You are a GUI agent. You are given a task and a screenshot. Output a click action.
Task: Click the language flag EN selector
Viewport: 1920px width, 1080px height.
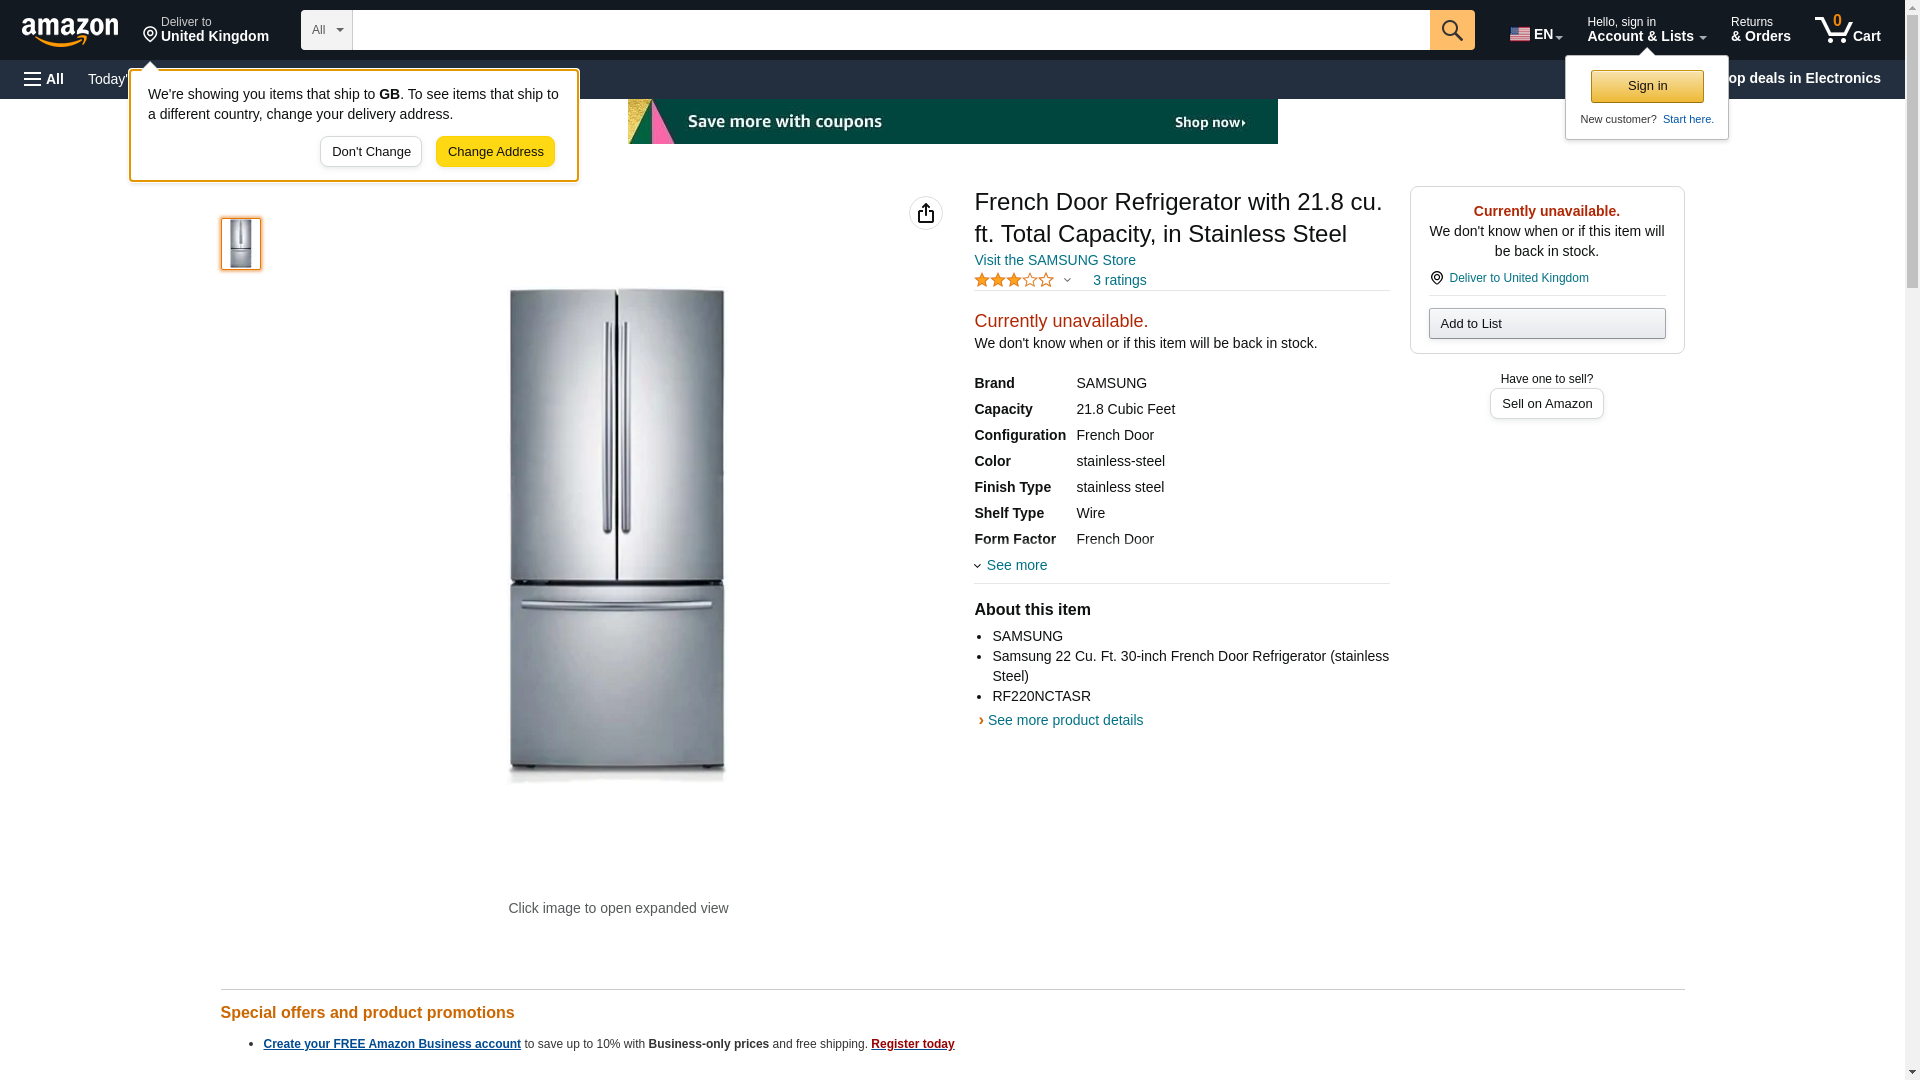[1535, 33]
